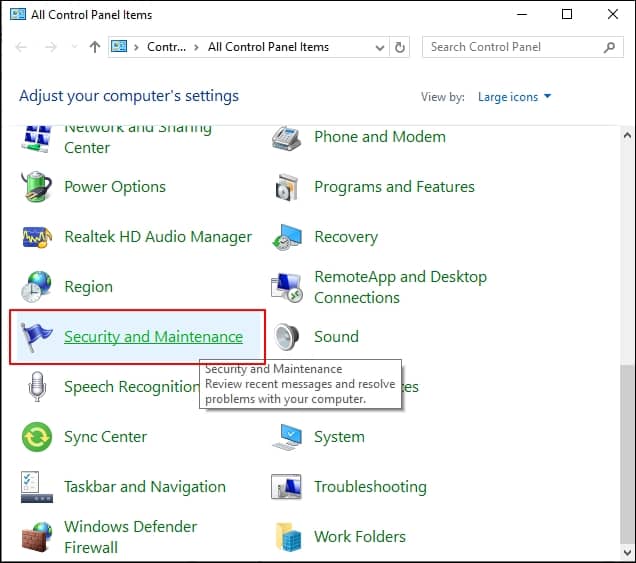Click the search magnifier icon

(609, 47)
